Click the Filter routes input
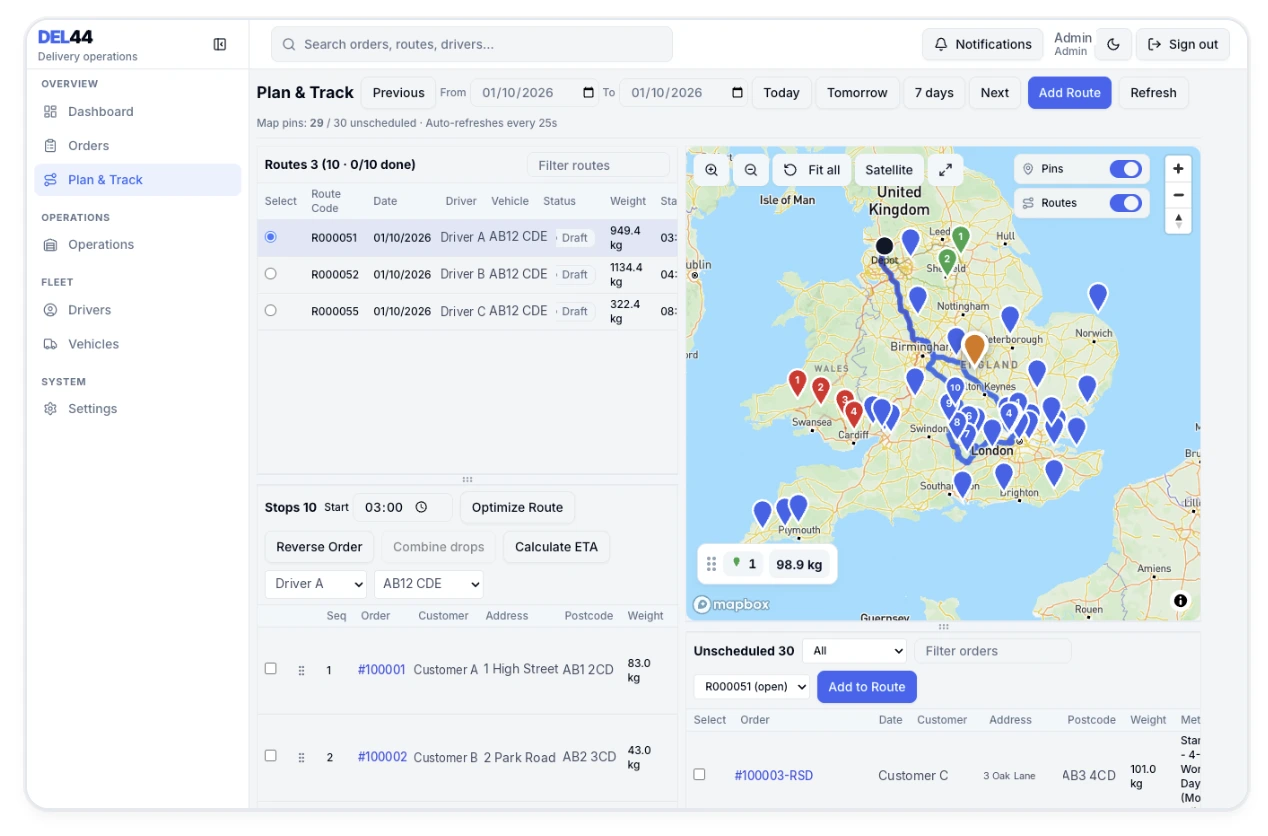The width and height of the screenshot is (1268, 836). pyautogui.click(x=598, y=165)
